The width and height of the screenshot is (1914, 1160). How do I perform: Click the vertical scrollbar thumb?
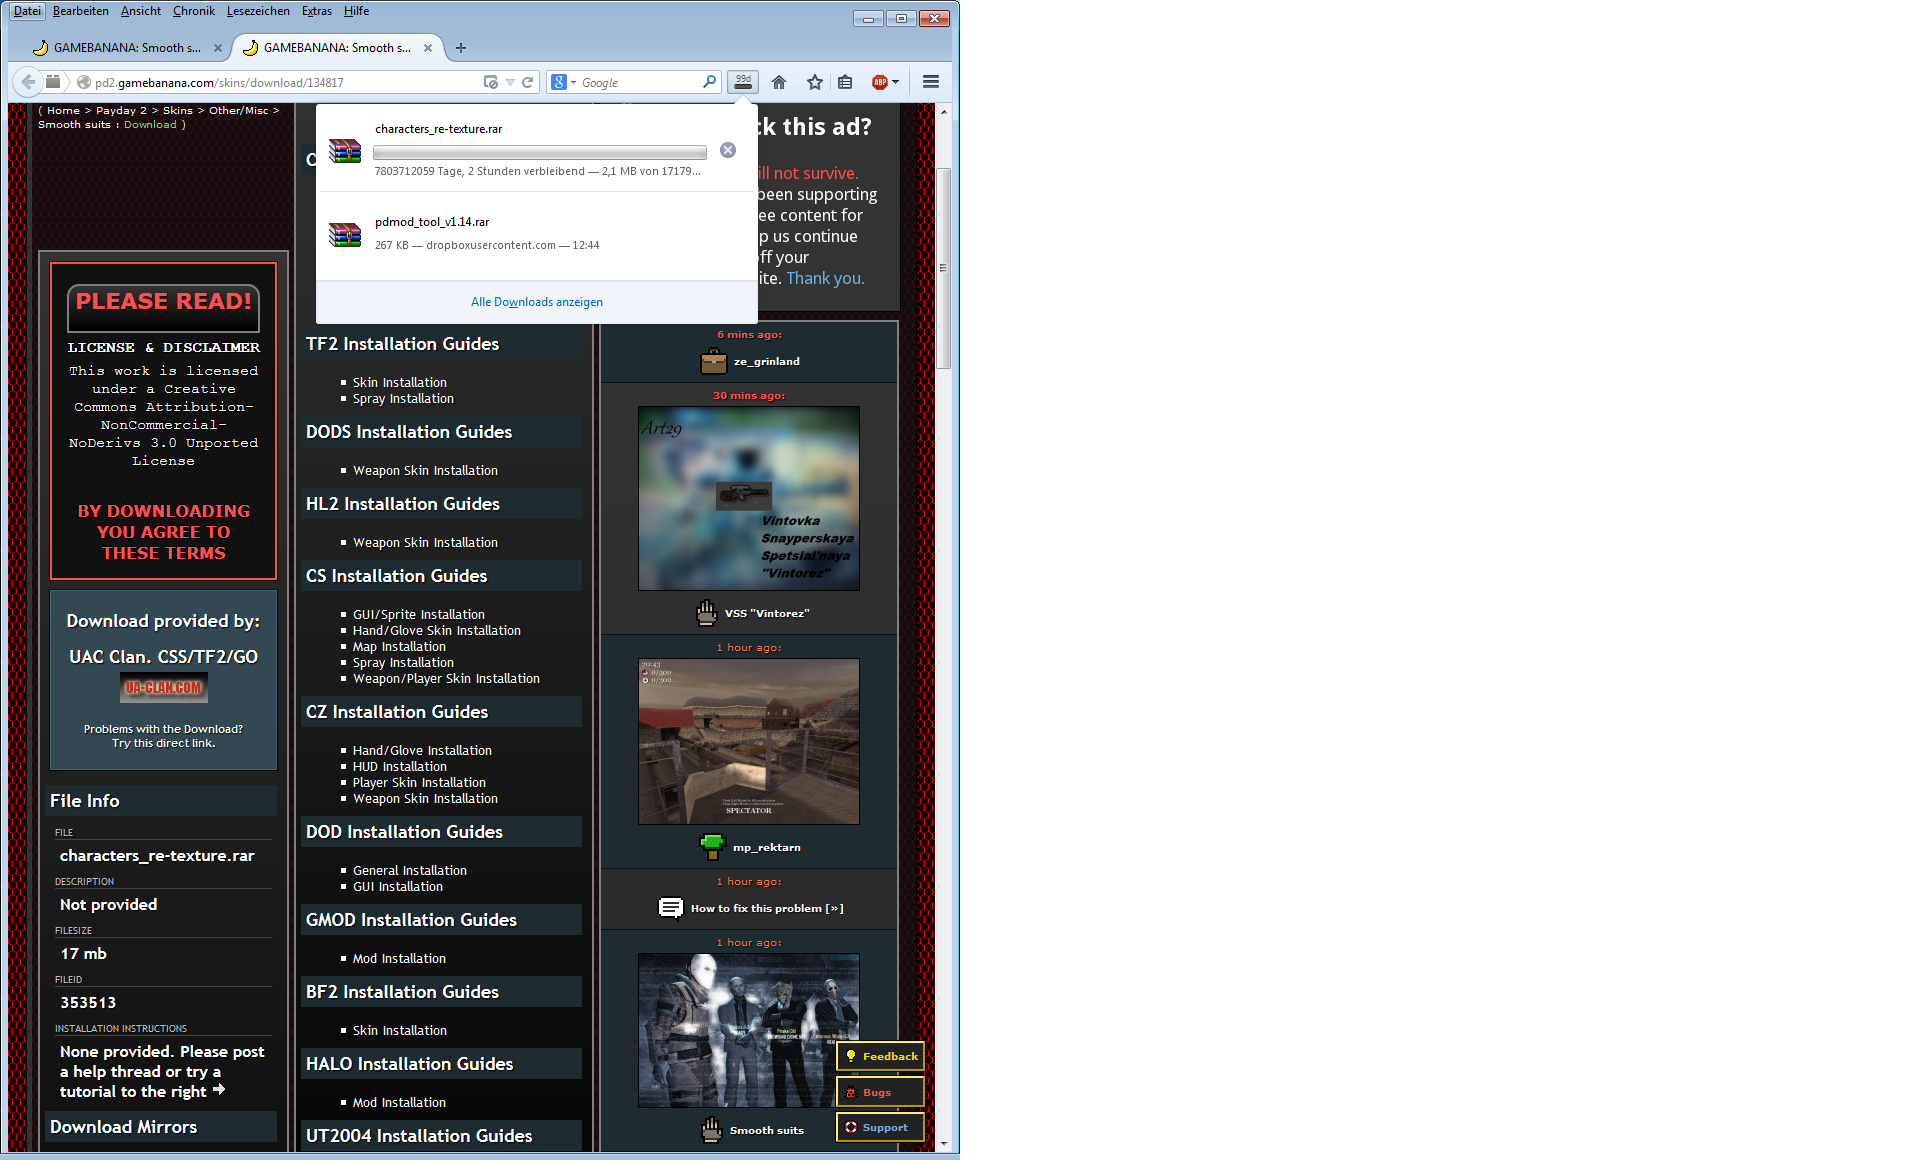(943, 268)
